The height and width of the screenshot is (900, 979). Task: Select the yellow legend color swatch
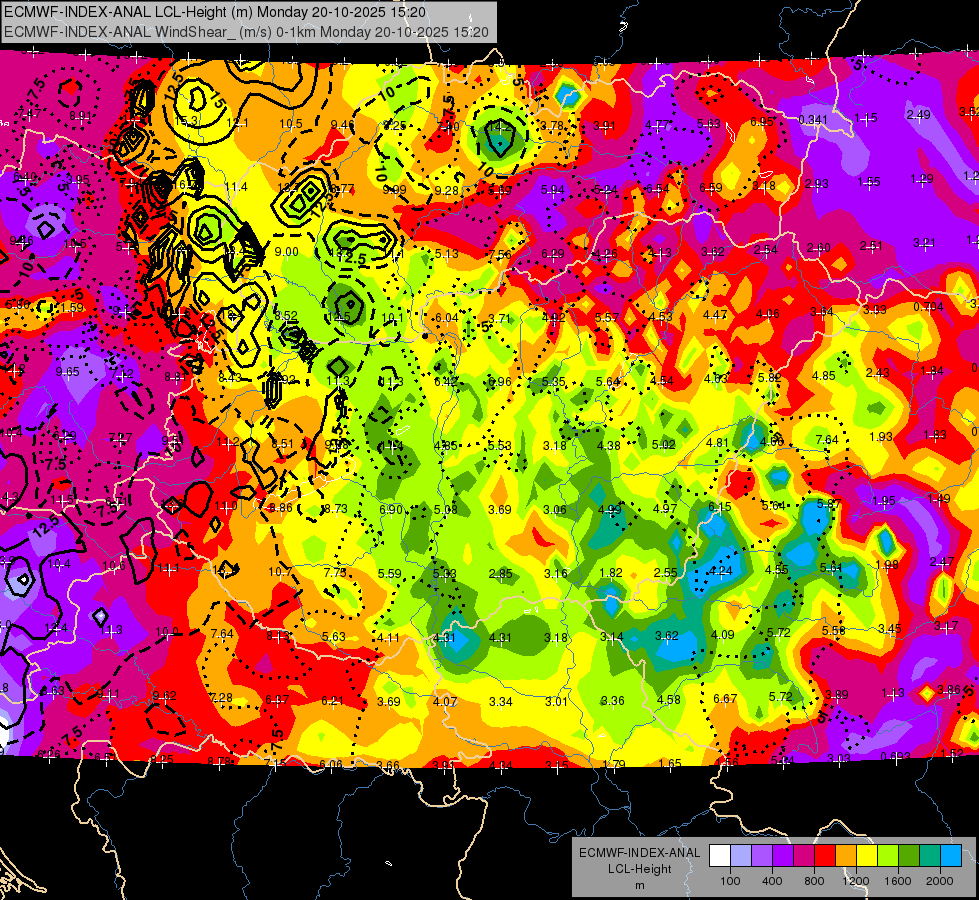pyautogui.click(x=867, y=856)
